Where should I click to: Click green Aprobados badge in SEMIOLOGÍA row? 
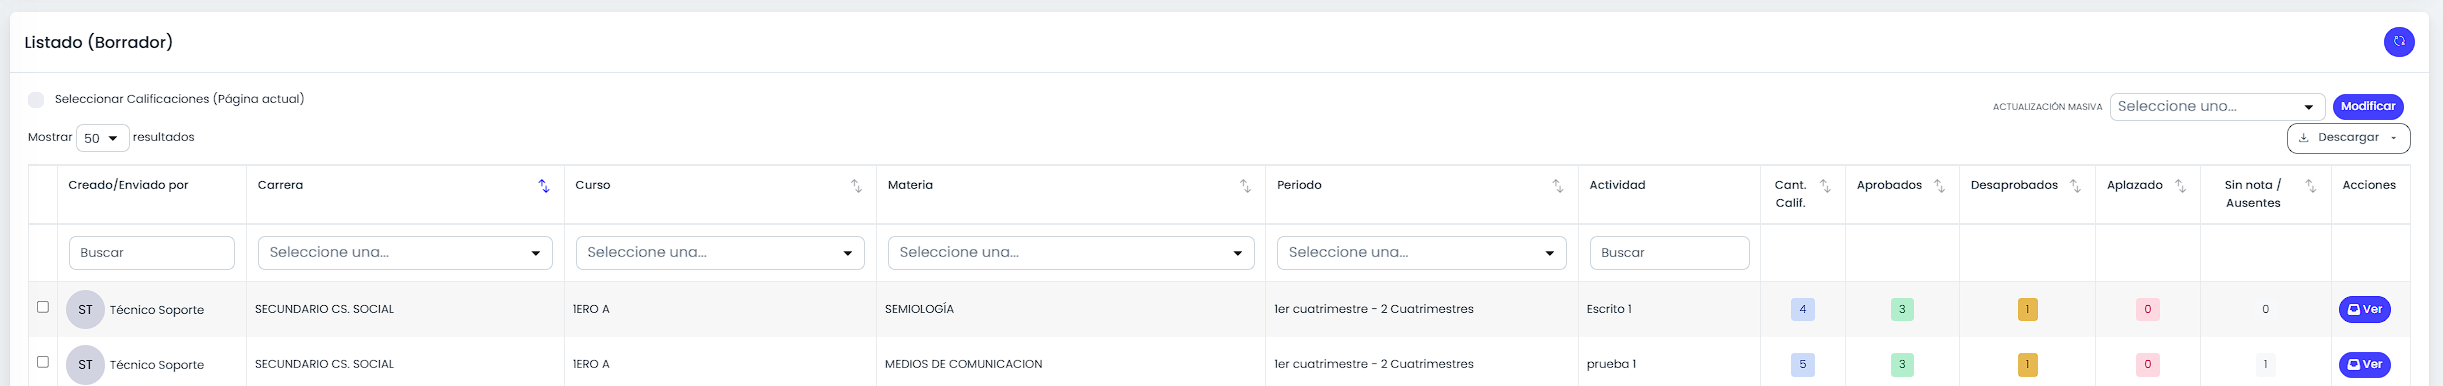(x=1902, y=310)
